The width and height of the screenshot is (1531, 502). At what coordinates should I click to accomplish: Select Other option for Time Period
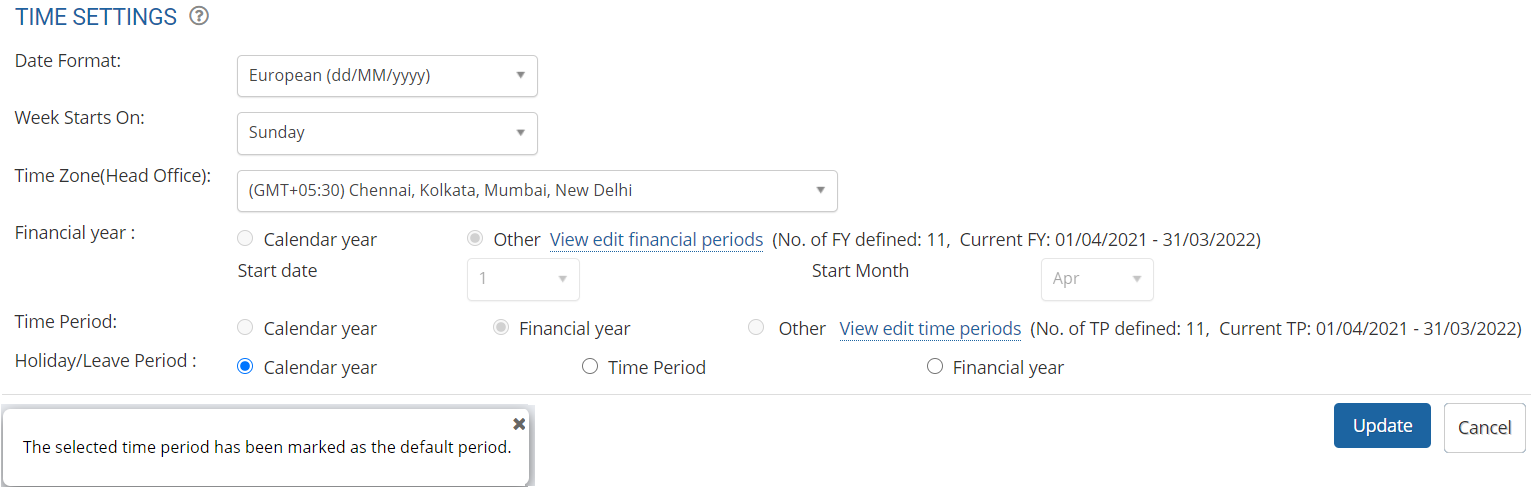click(x=756, y=328)
